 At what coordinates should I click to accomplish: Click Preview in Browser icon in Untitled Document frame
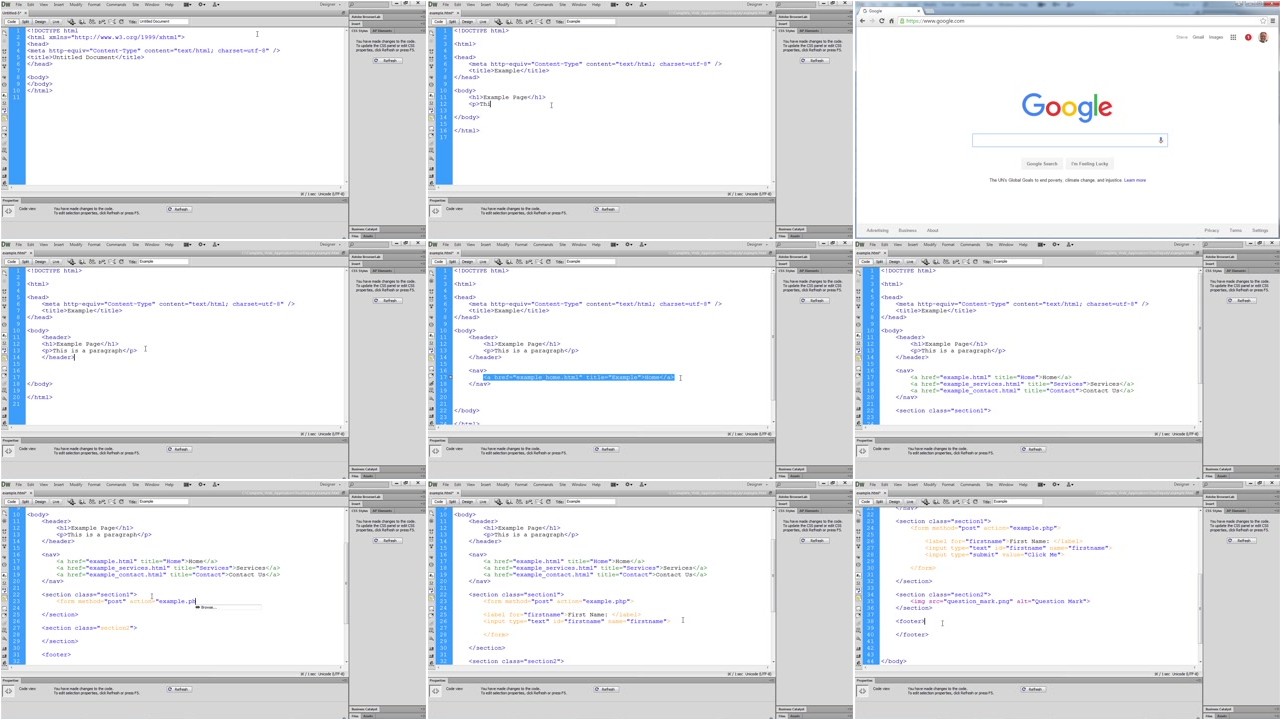[x=81, y=21]
